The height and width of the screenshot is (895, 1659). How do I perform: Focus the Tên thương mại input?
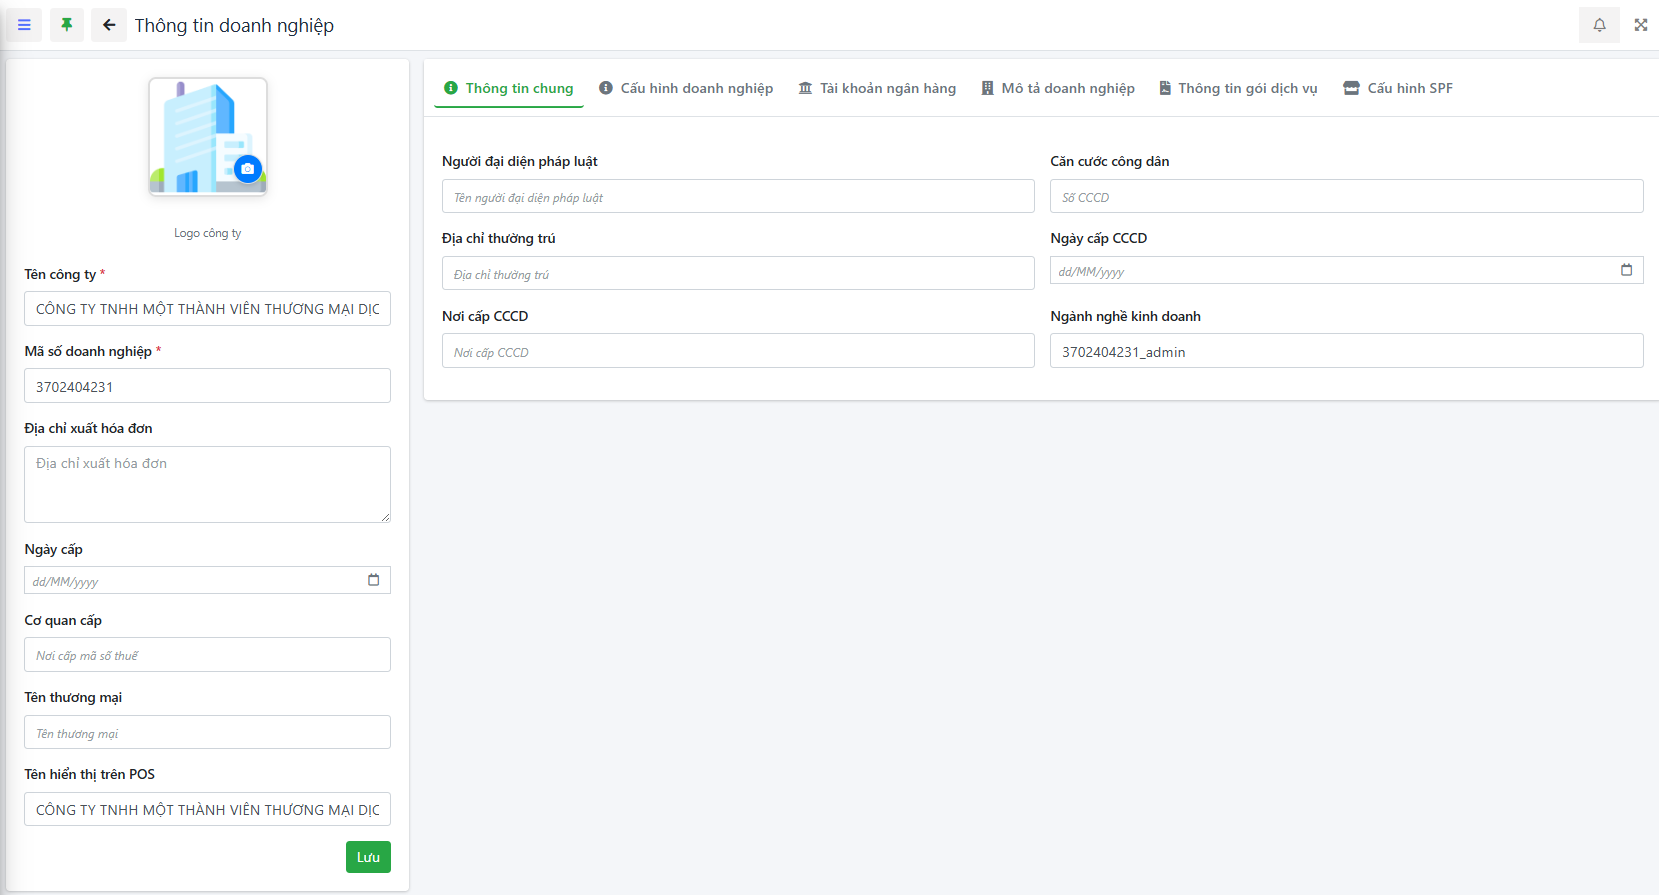(207, 733)
